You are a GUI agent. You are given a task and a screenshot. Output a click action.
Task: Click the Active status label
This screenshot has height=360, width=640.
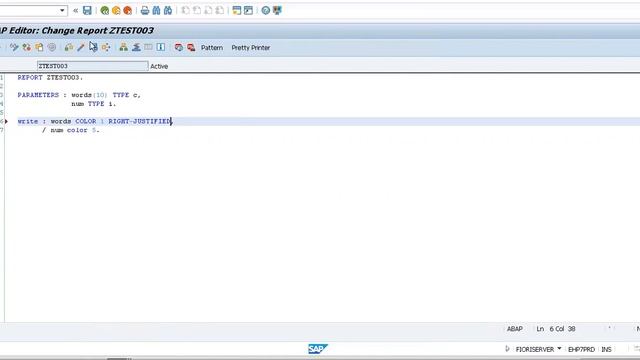159,66
